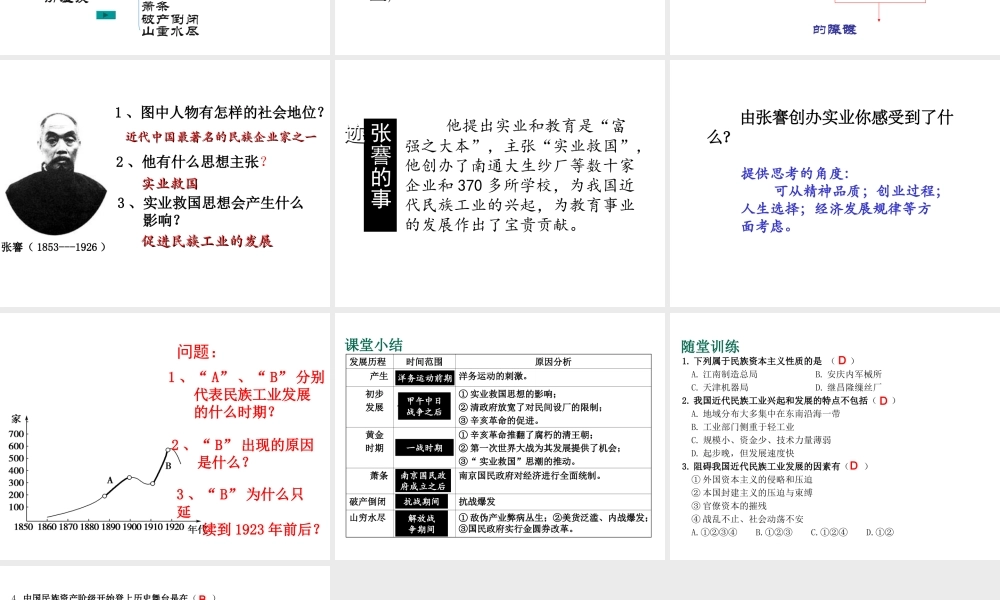
Task: Open the Zhang Jian portrait slide
Action: click(165, 184)
